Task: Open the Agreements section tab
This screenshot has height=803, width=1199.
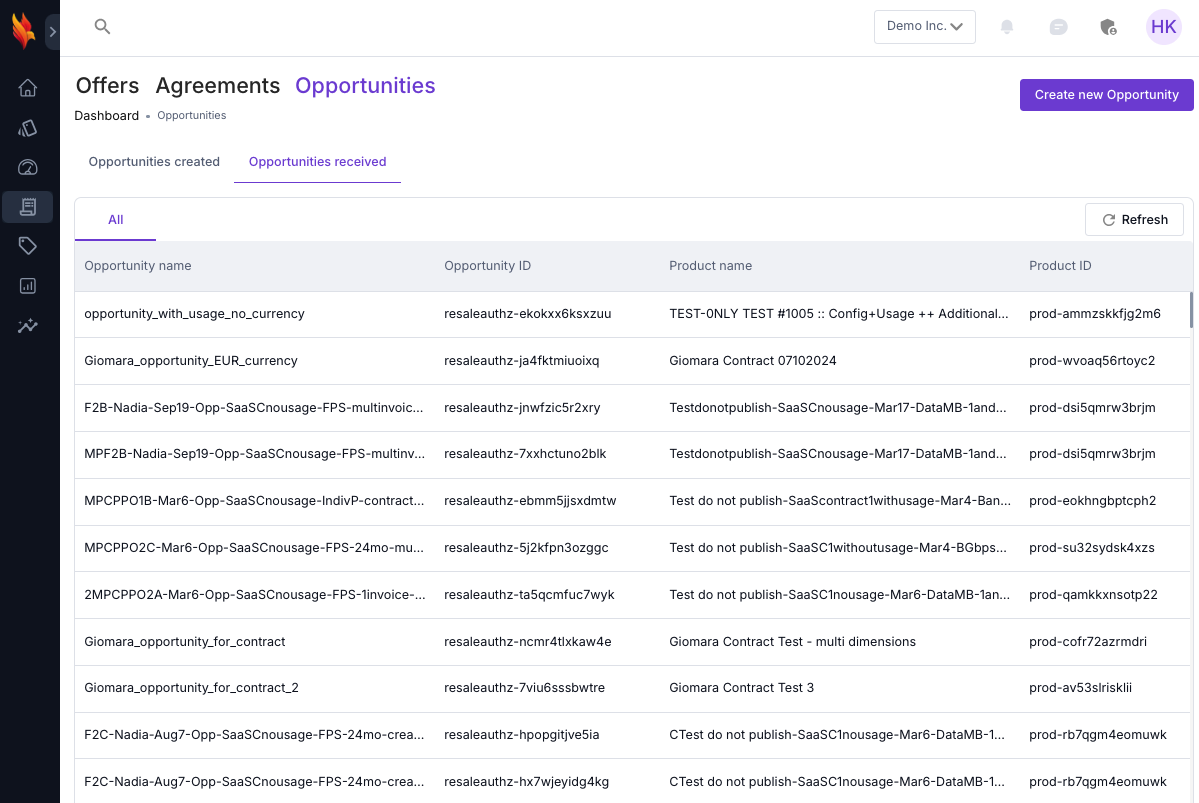Action: (x=217, y=86)
